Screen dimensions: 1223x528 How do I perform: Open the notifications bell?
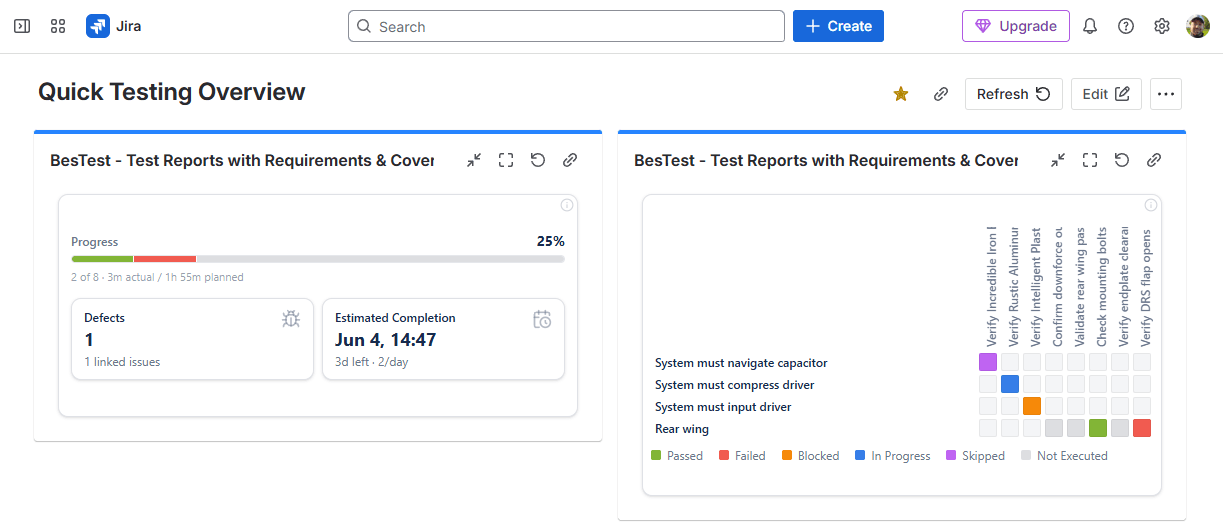click(x=1090, y=26)
